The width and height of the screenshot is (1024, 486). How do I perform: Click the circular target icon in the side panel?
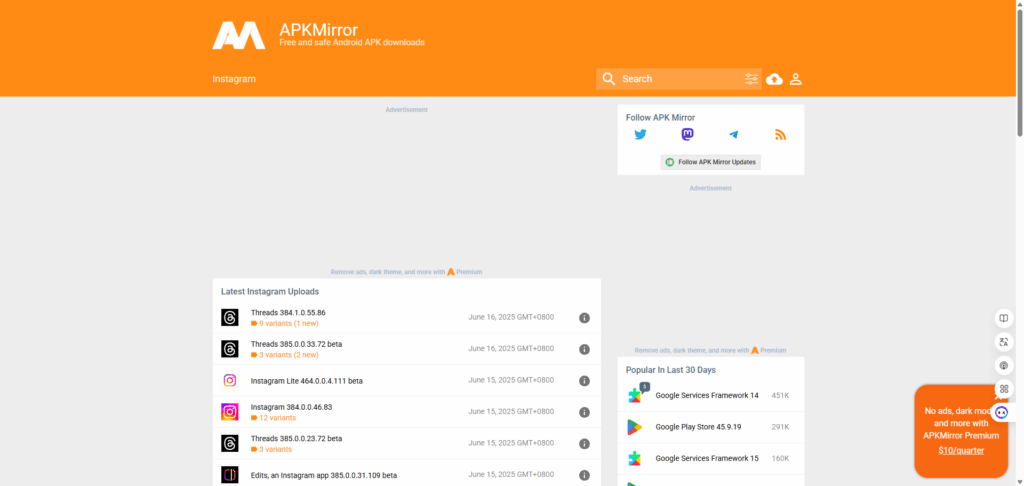coord(1004,365)
